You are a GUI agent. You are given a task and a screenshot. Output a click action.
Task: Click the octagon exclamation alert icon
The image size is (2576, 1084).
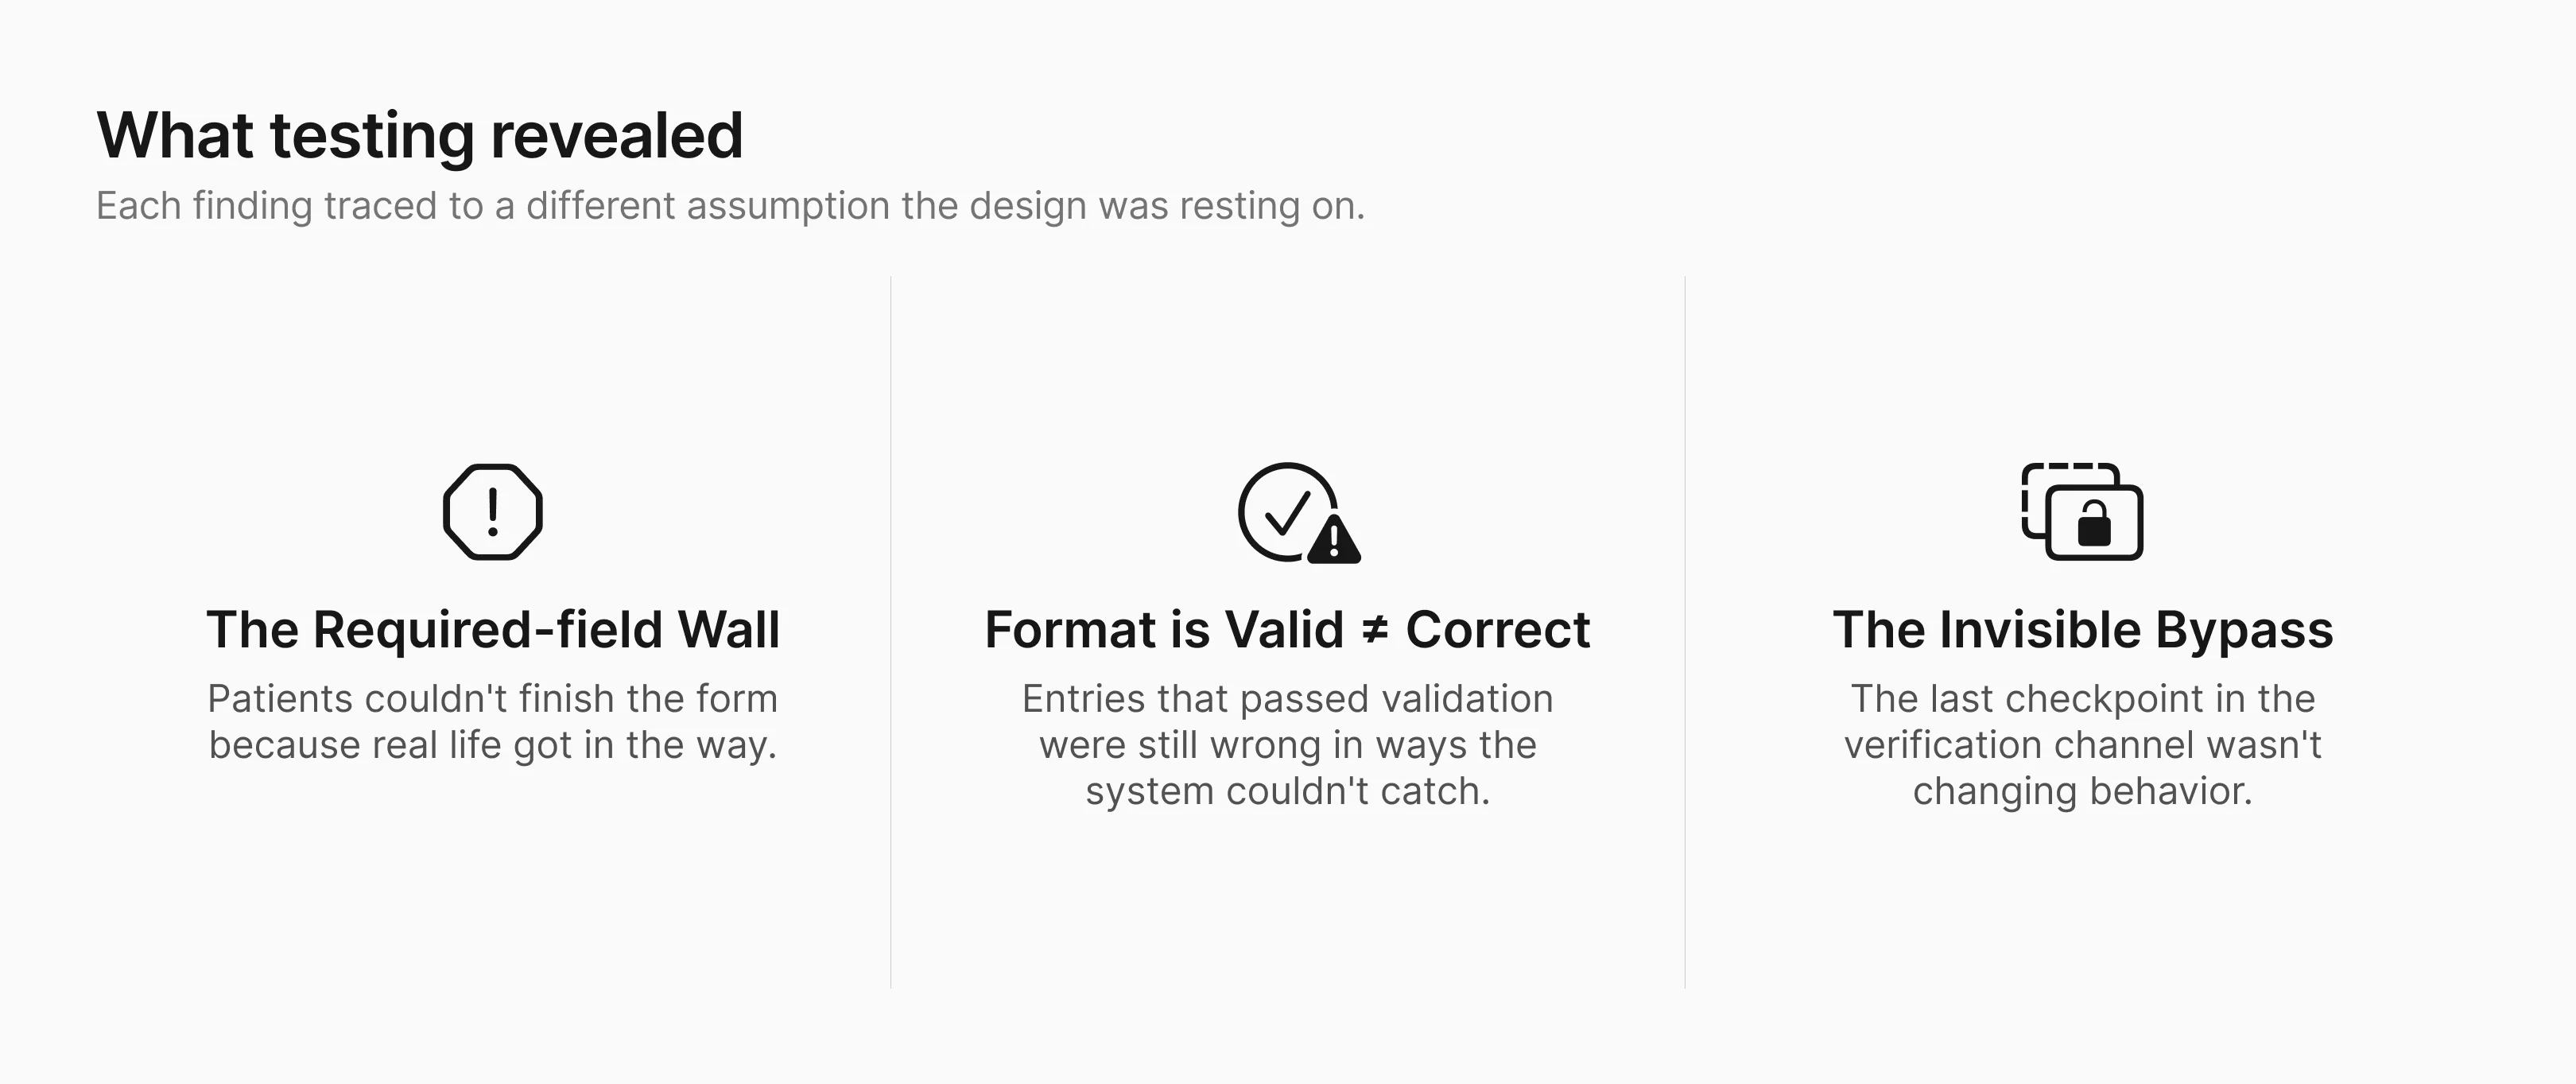492,512
